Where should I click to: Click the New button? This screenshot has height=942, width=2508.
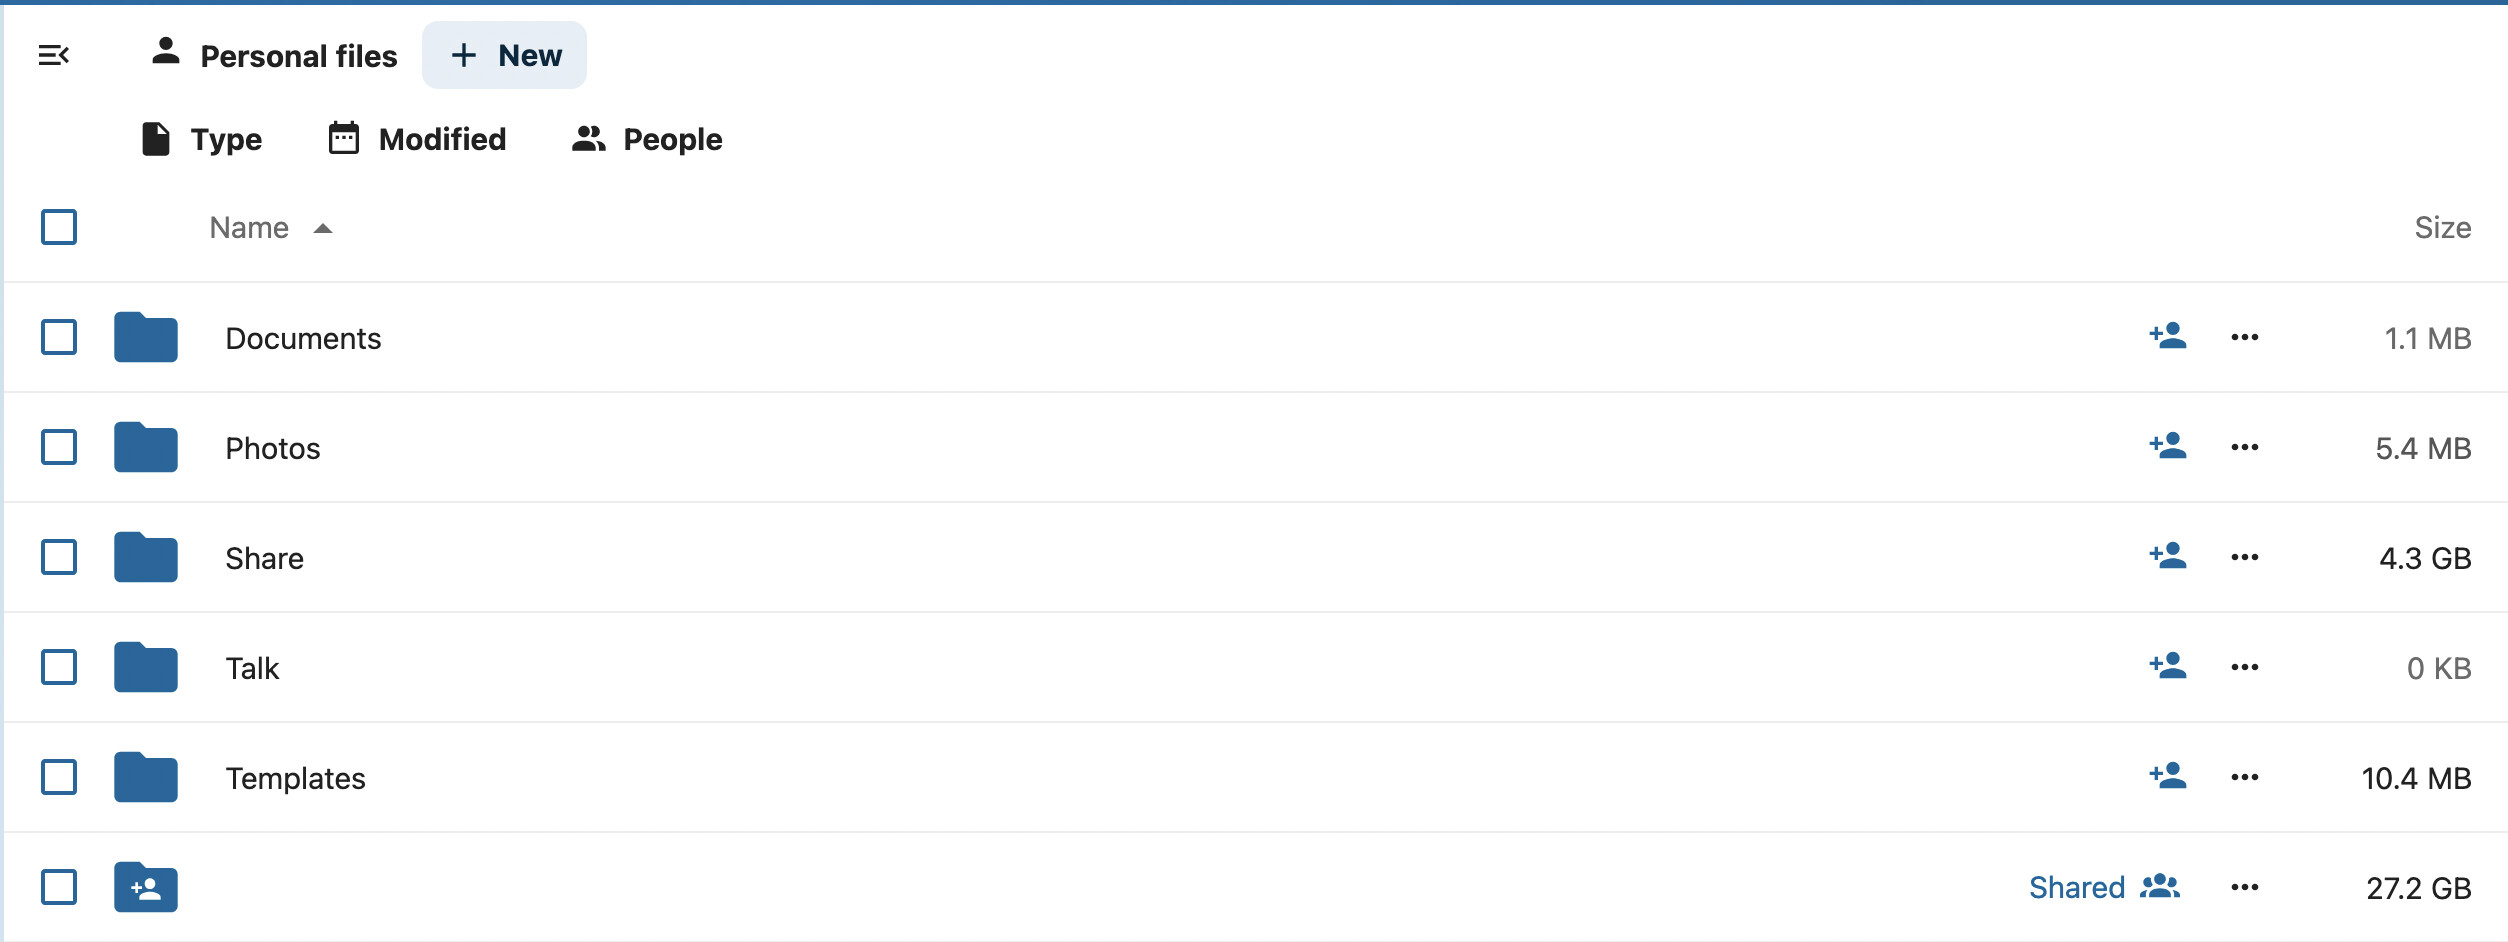point(505,55)
